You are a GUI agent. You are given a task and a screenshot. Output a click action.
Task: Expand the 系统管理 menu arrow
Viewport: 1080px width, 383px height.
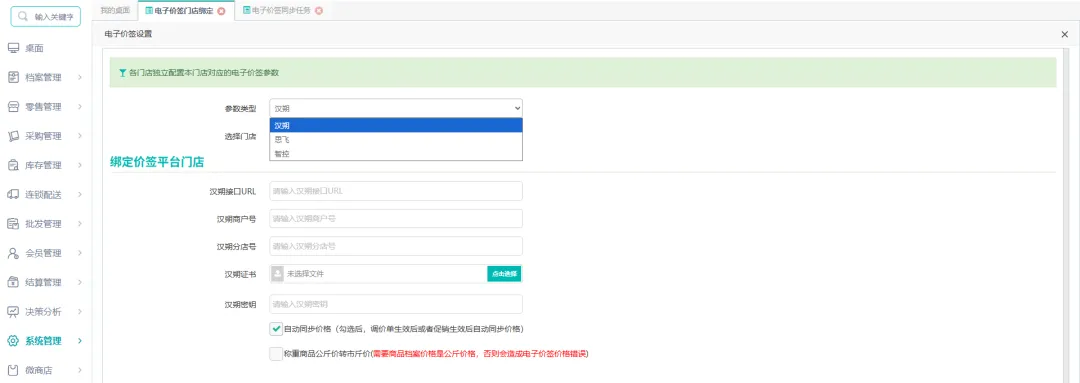[80, 341]
